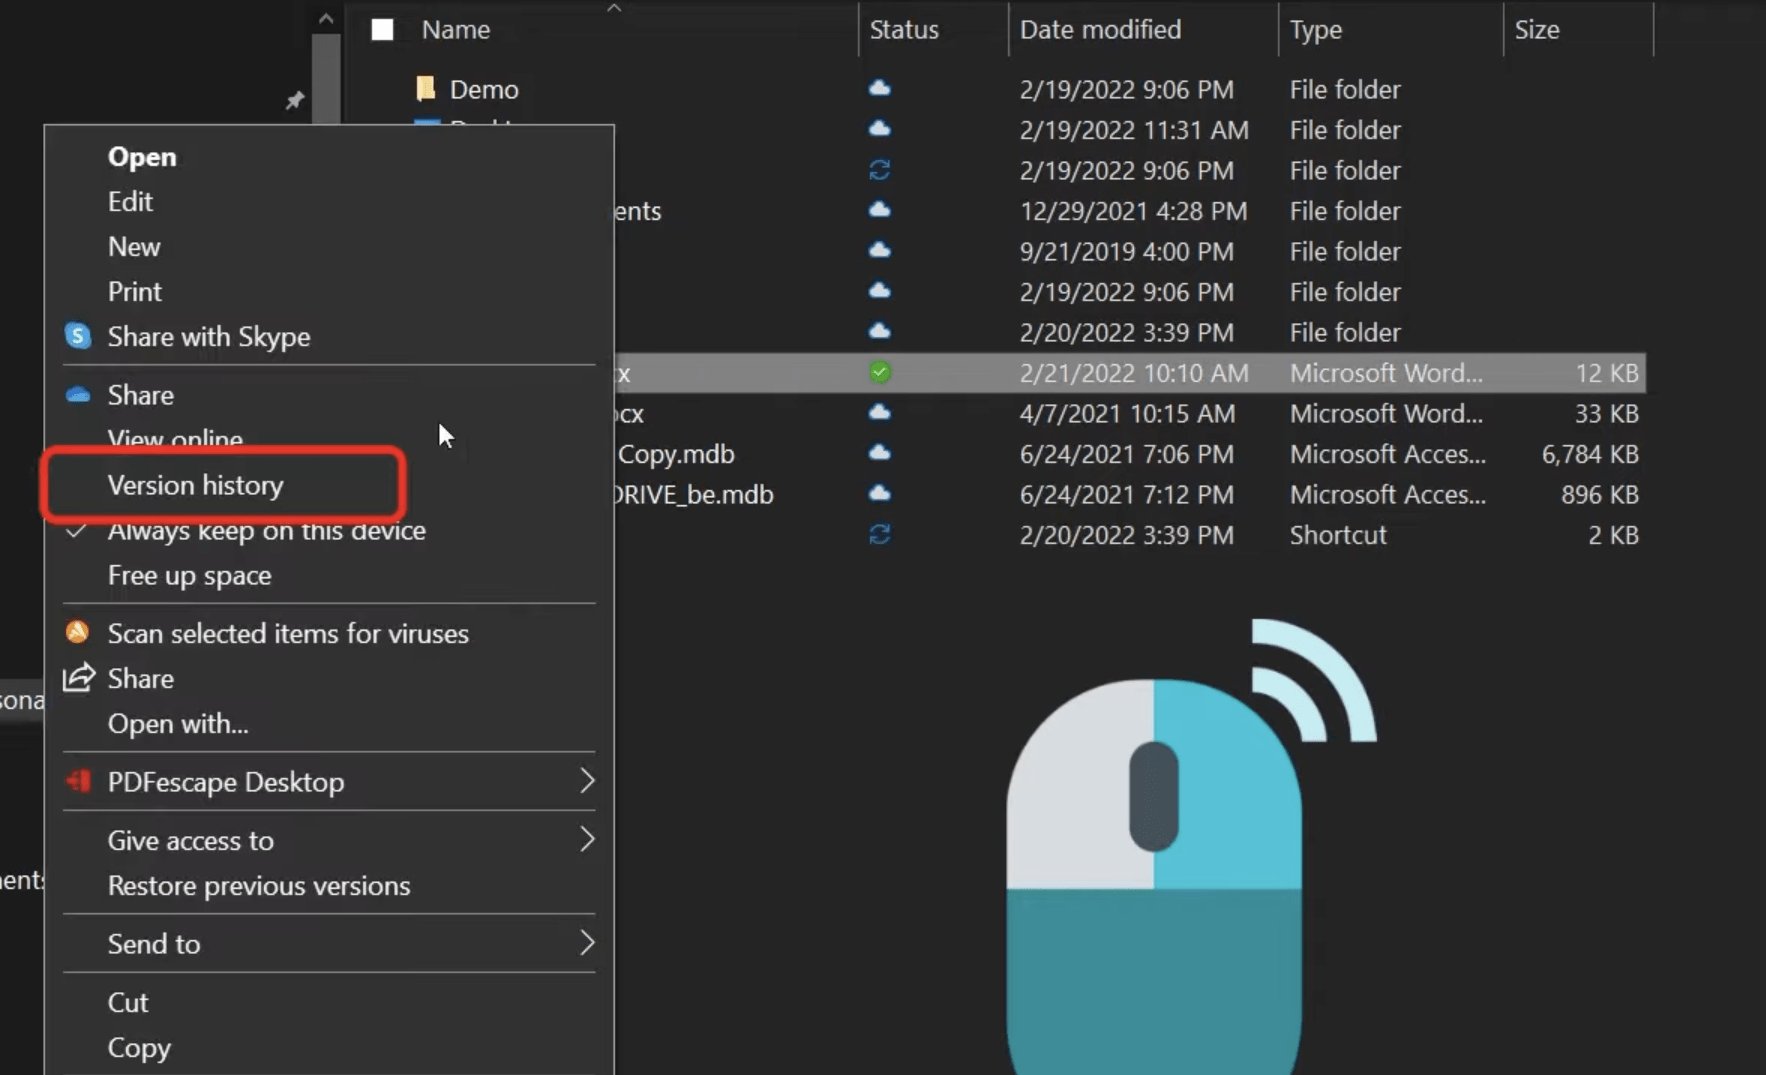The image size is (1766, 1075).
Task: Click the 12 KB size cell
Action: coord(1607,373)
